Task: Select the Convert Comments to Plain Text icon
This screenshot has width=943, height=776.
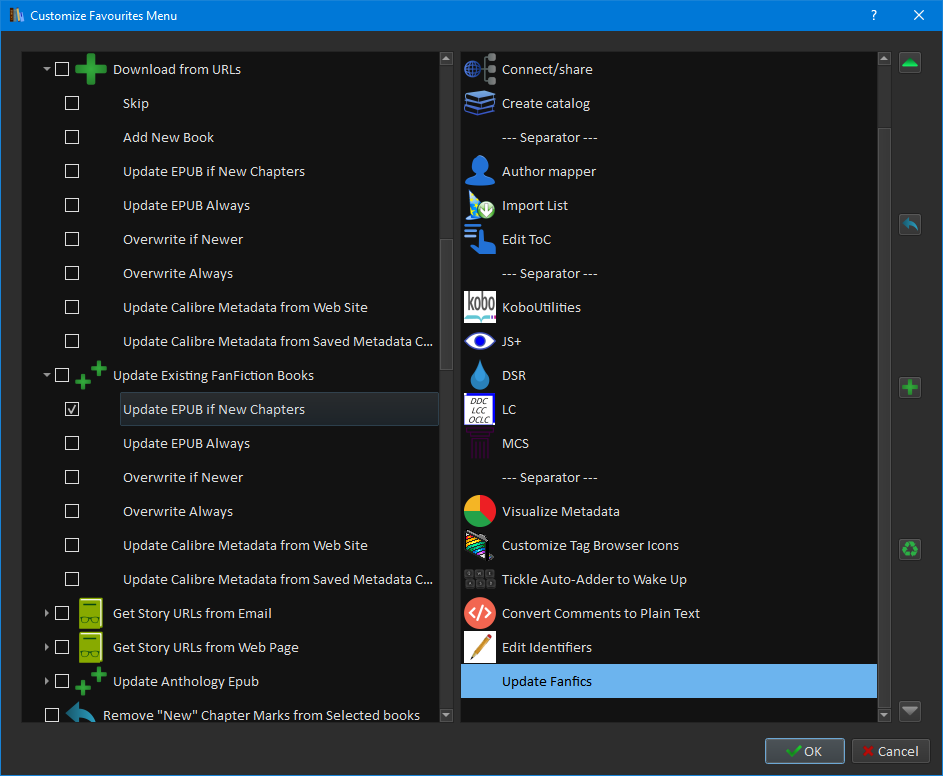Action: point(480,614)
